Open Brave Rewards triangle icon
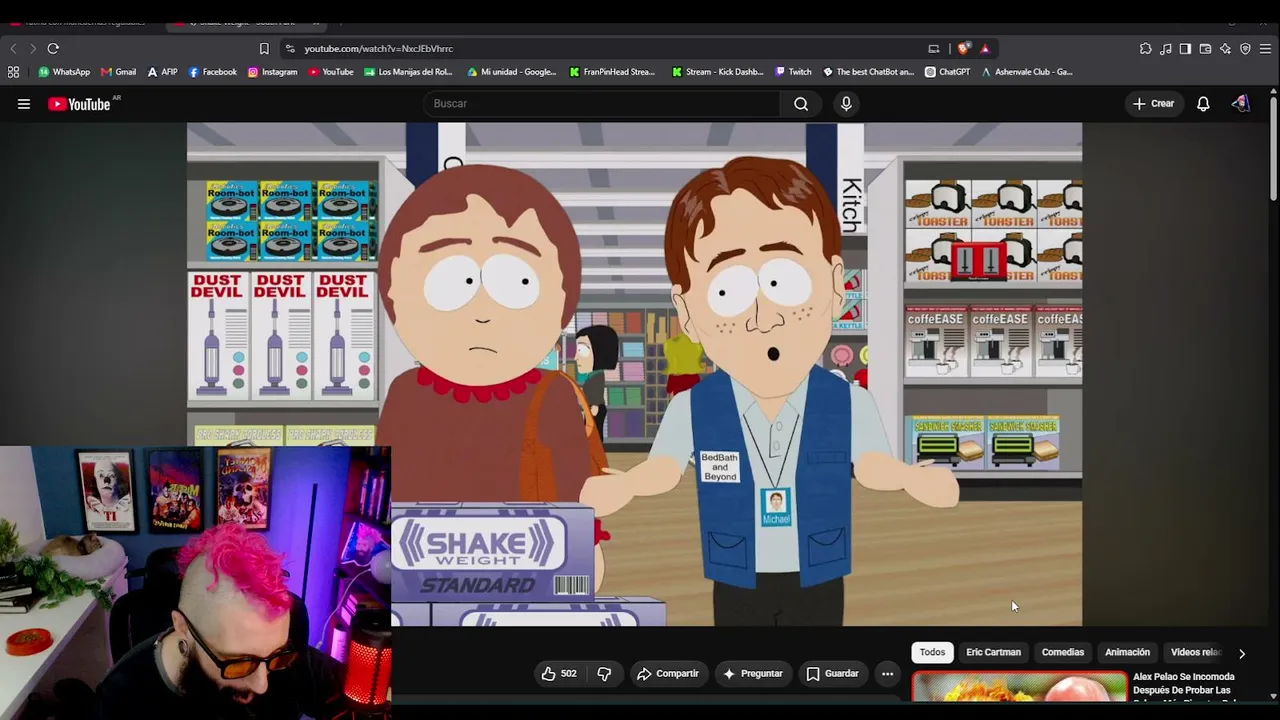This screenshot has height=720, width=1280. pyautogui.click(x=985, y=48)
